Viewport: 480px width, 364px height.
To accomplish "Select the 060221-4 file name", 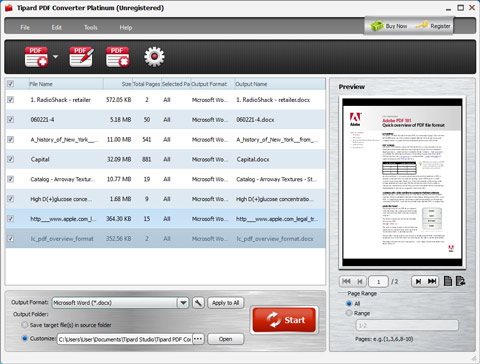I will [42, 119].
